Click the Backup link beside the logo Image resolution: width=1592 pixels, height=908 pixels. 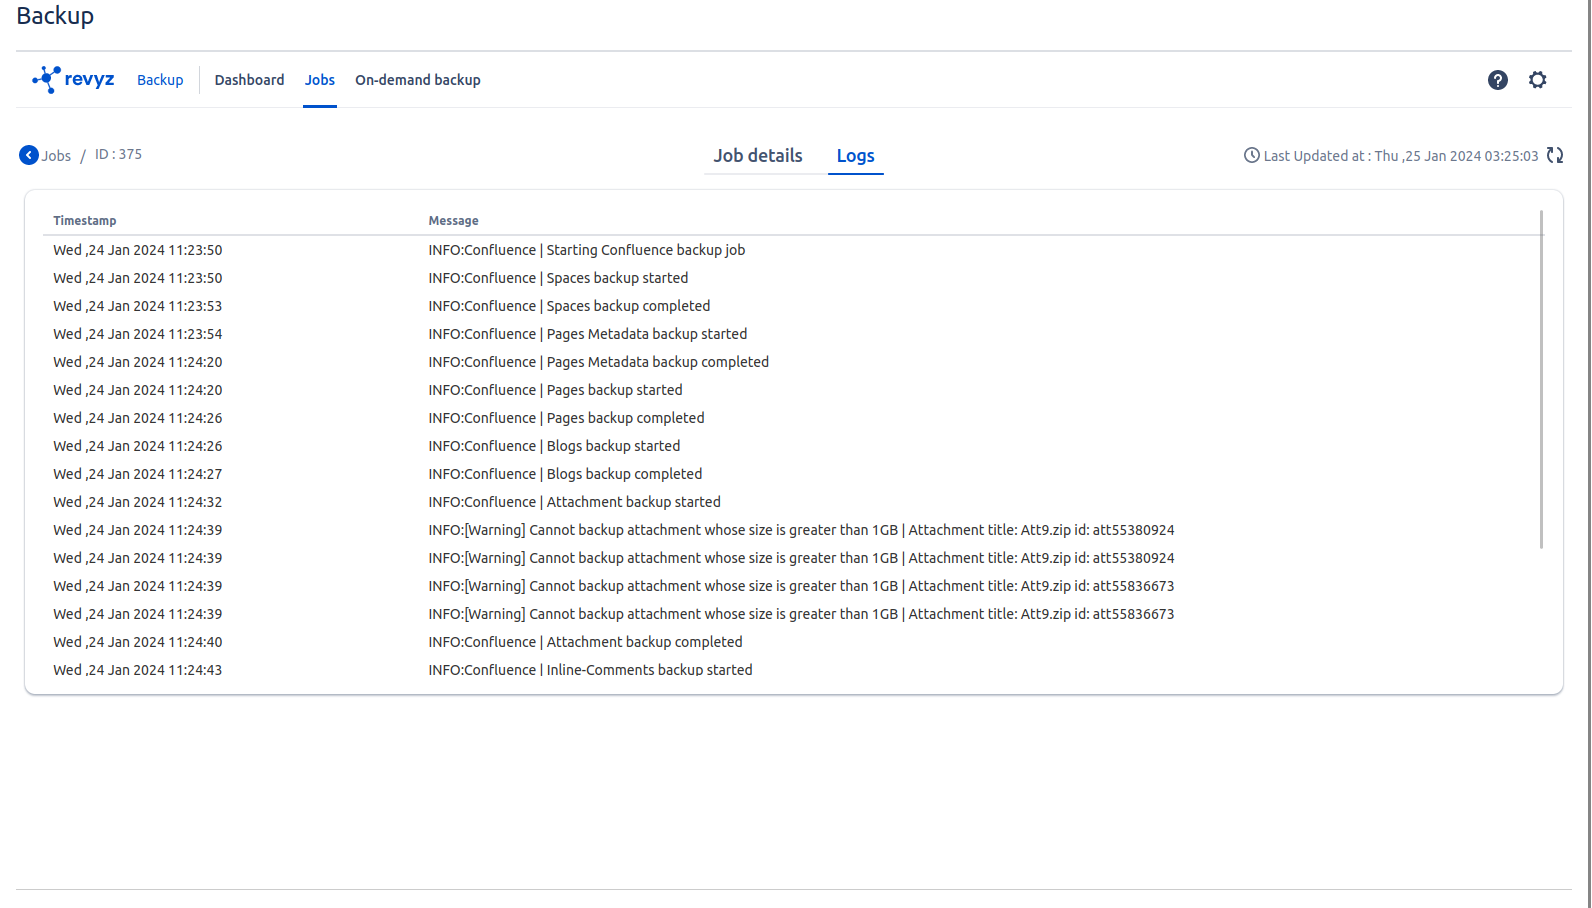pyautogui.click(x=160, y=80)
